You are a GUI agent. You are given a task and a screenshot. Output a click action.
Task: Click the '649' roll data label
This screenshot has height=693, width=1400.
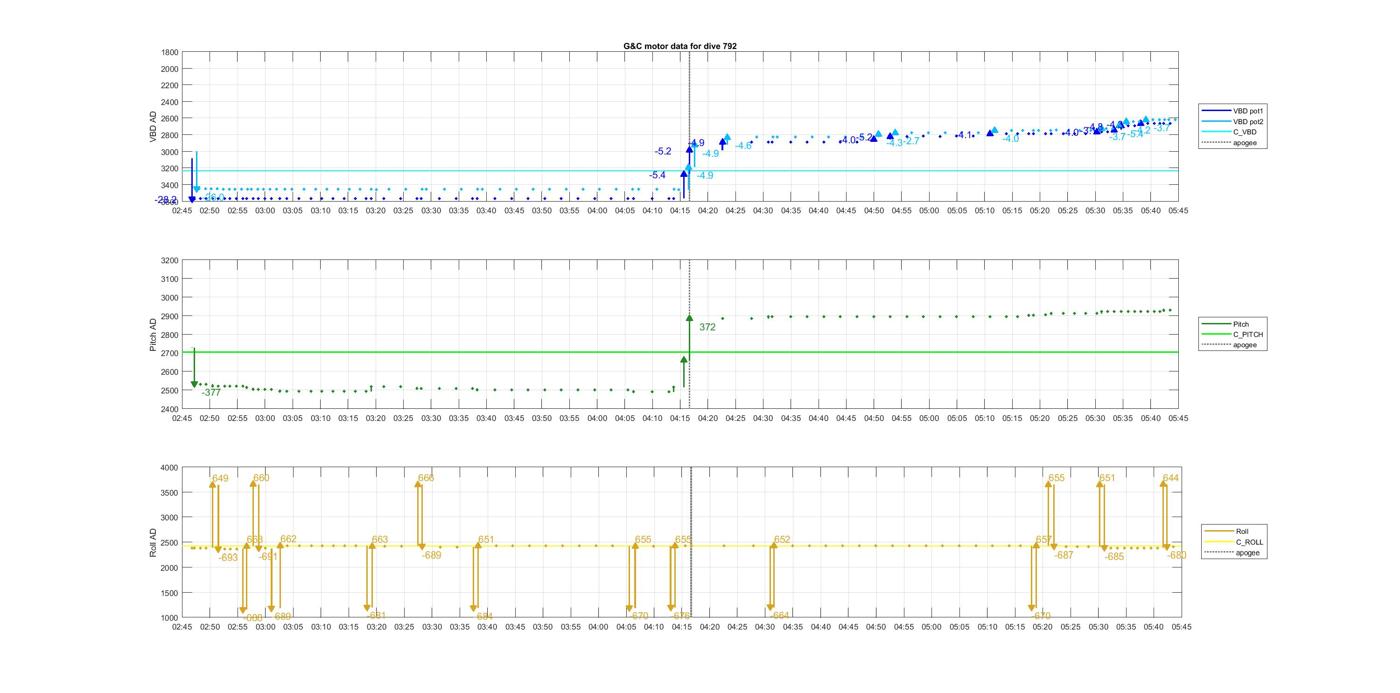point(220,479)
